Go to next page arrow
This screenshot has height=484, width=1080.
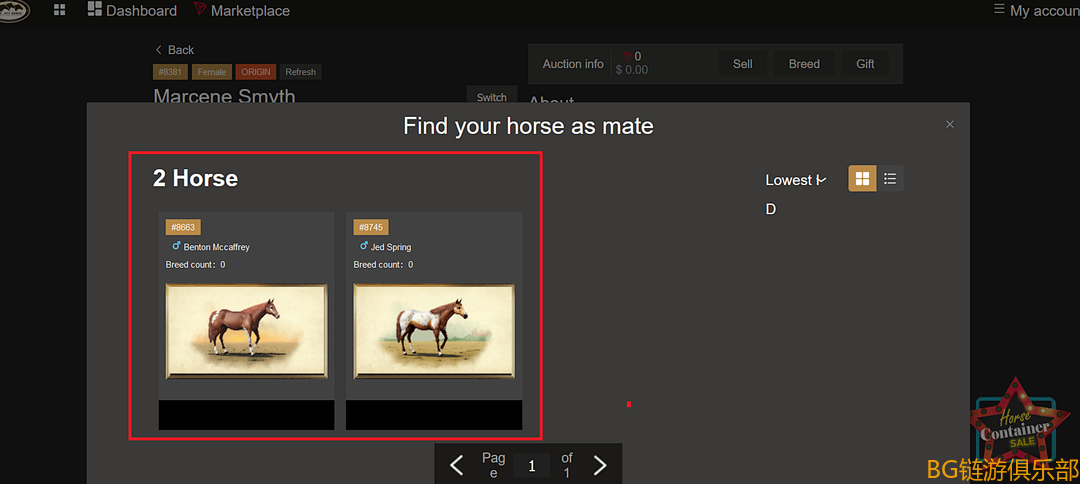(600, 466)
